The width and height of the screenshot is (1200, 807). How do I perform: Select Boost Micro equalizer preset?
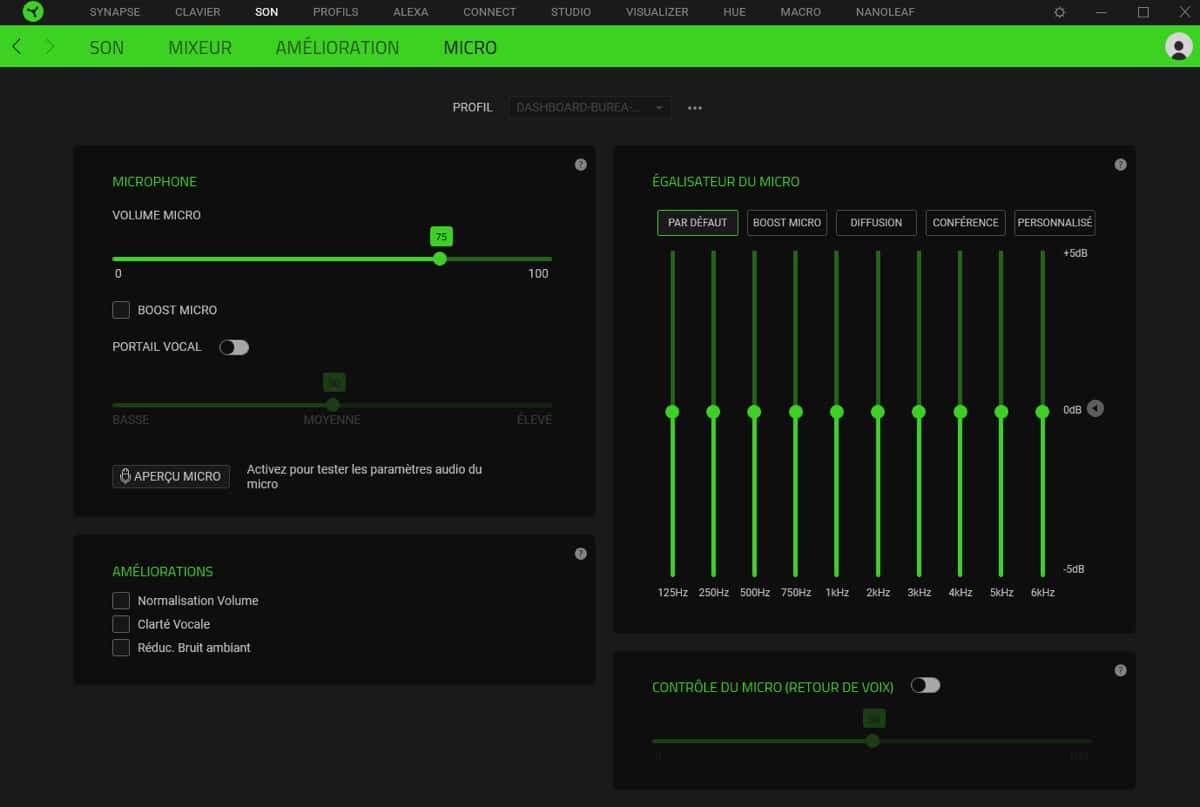point(787,222)
